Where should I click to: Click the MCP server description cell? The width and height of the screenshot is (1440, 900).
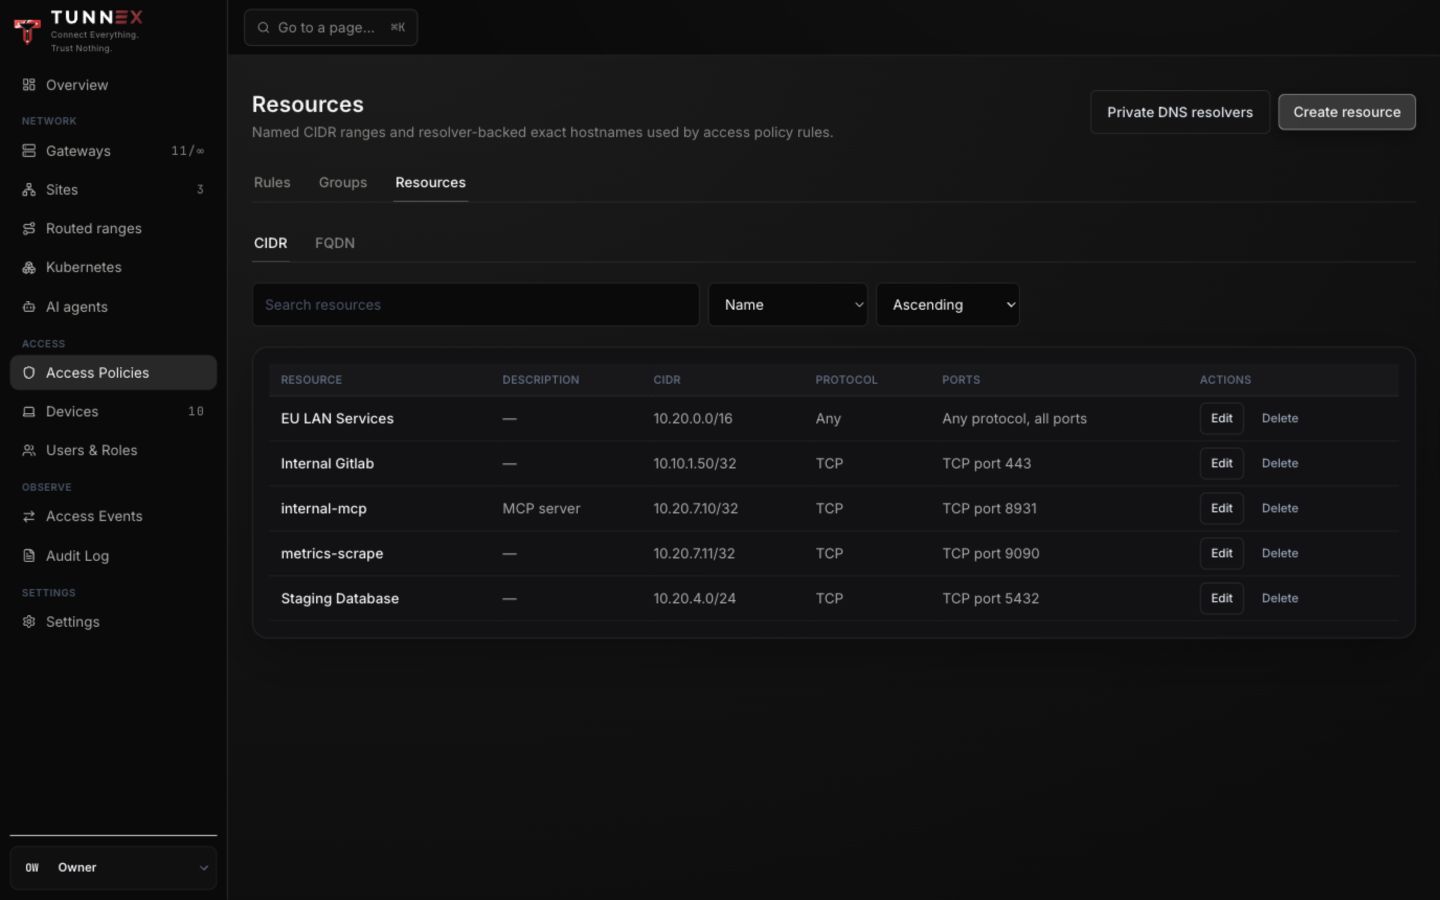(x=541, y=509)
